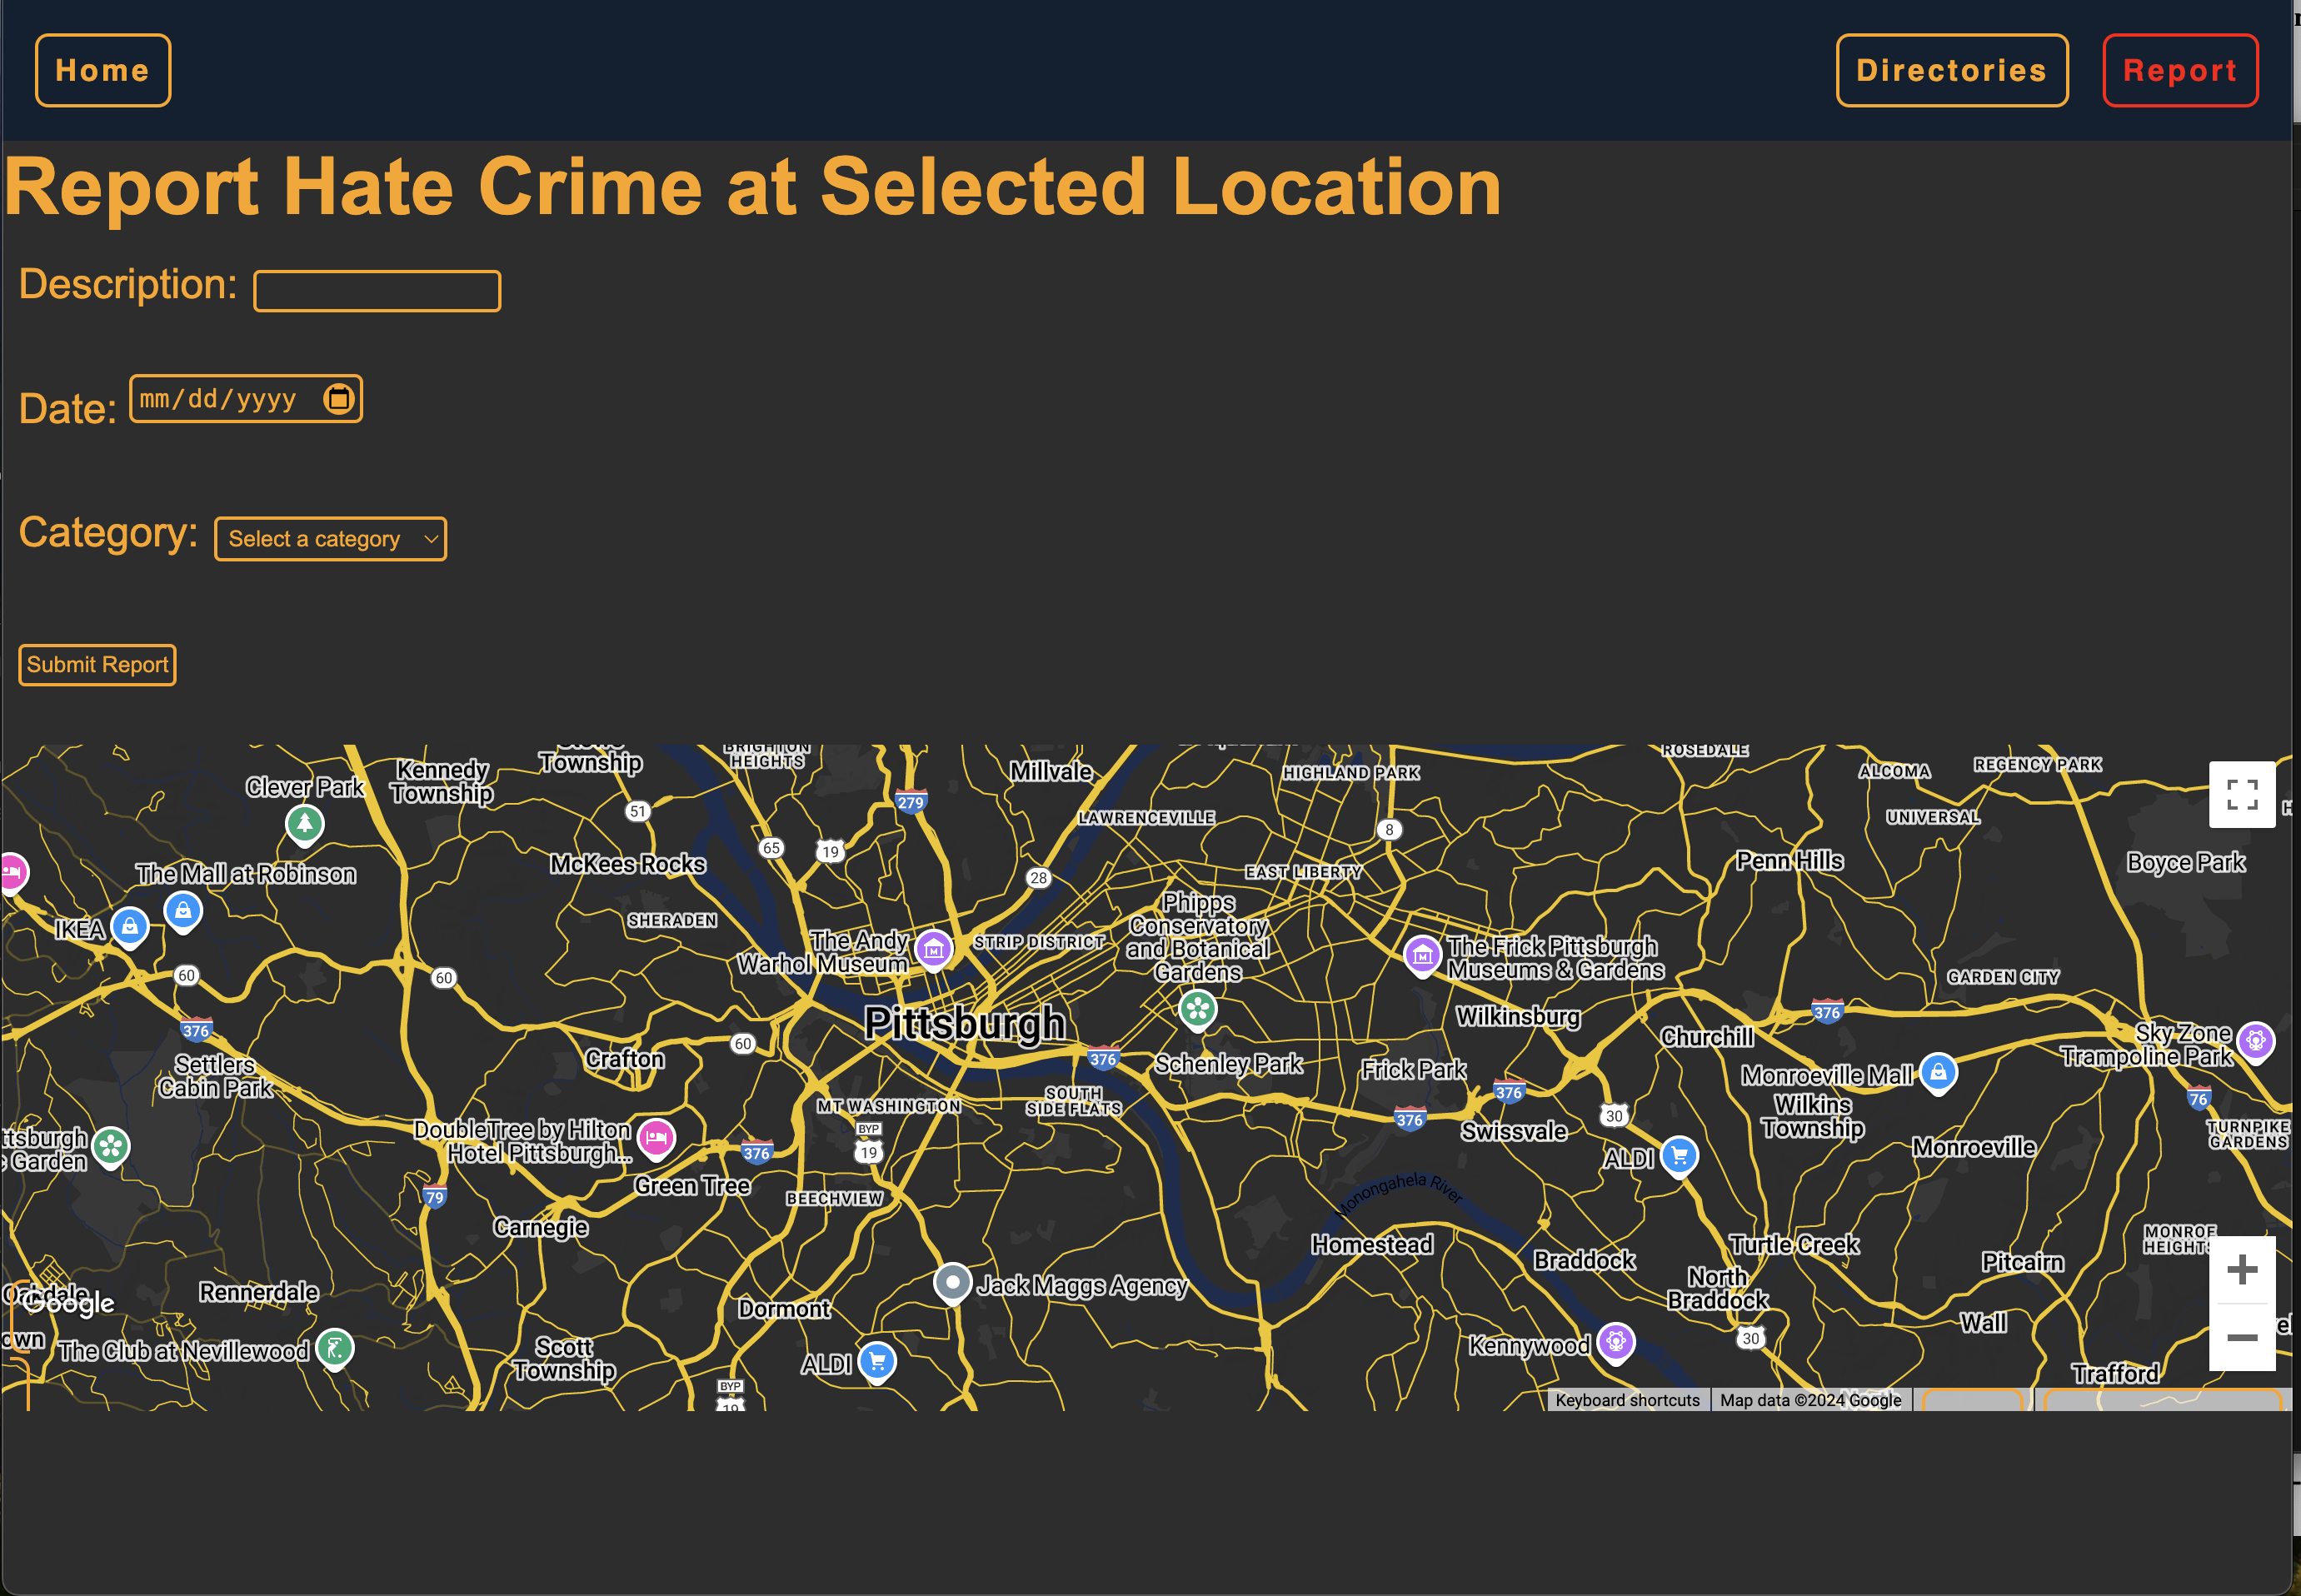Toggle fullscreen map view

pyautogui.click(x=2241, y=795)
